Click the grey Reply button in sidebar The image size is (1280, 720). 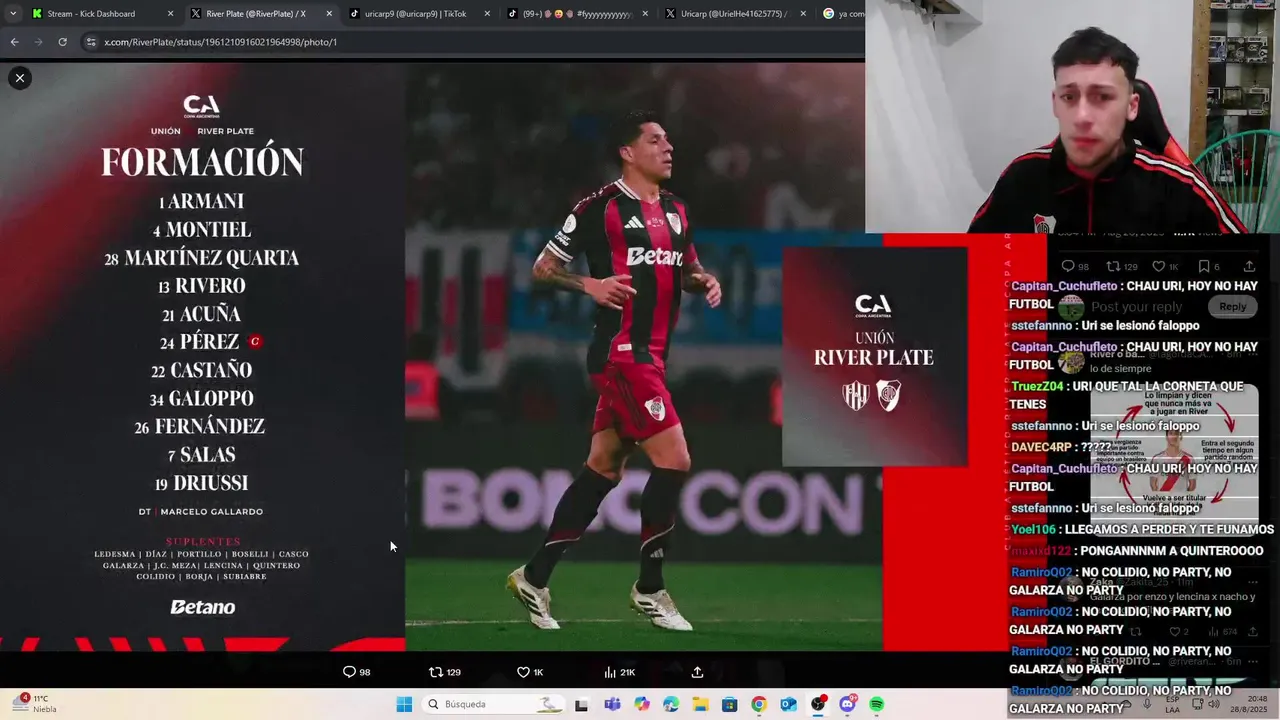coord(1232,307)
